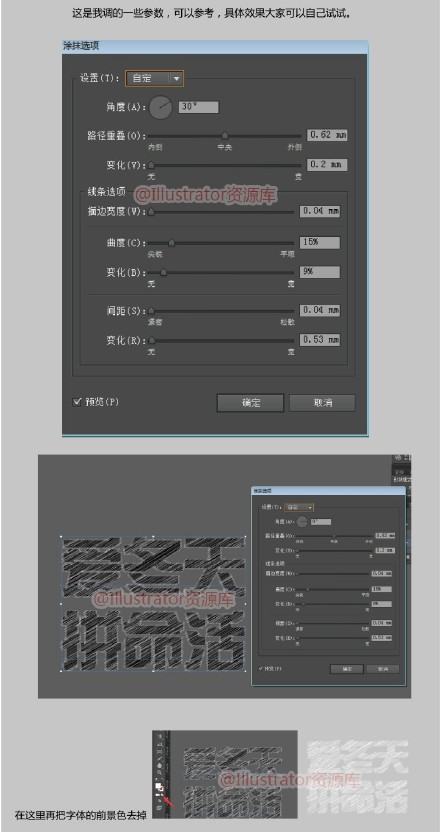The height and width of the screenshot is (832, 440).
Task: Click the 松散 label in the large dialog
Action: [287, 322]
